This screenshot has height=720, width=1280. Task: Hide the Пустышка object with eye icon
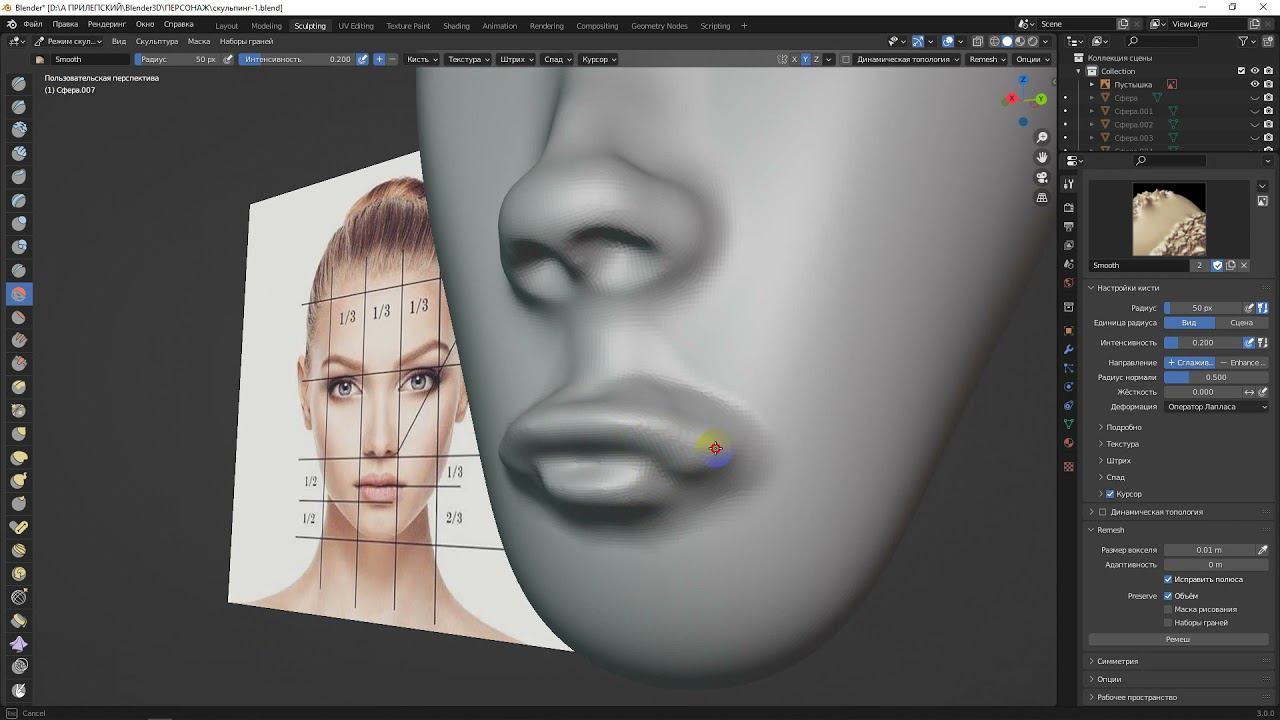coord(1254,85)
